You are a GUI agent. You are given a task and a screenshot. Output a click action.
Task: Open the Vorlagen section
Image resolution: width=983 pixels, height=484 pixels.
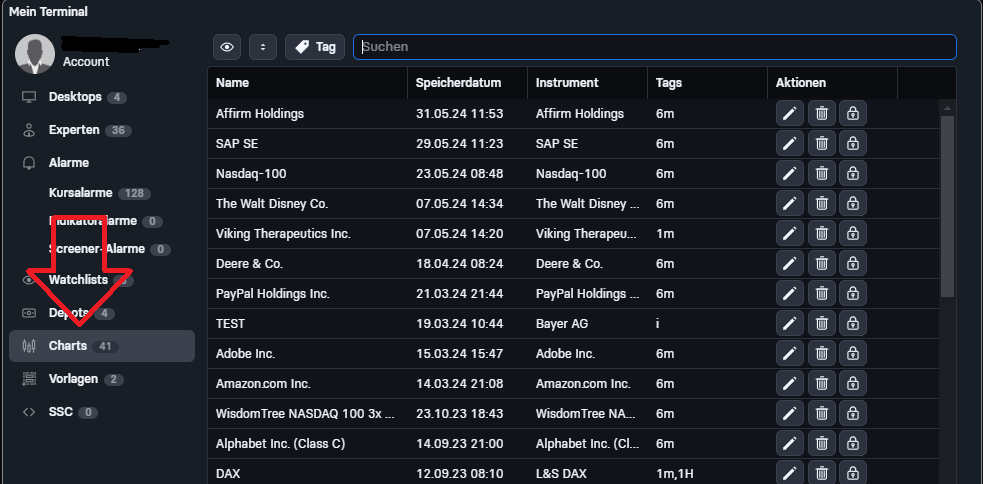pos(72,379)
